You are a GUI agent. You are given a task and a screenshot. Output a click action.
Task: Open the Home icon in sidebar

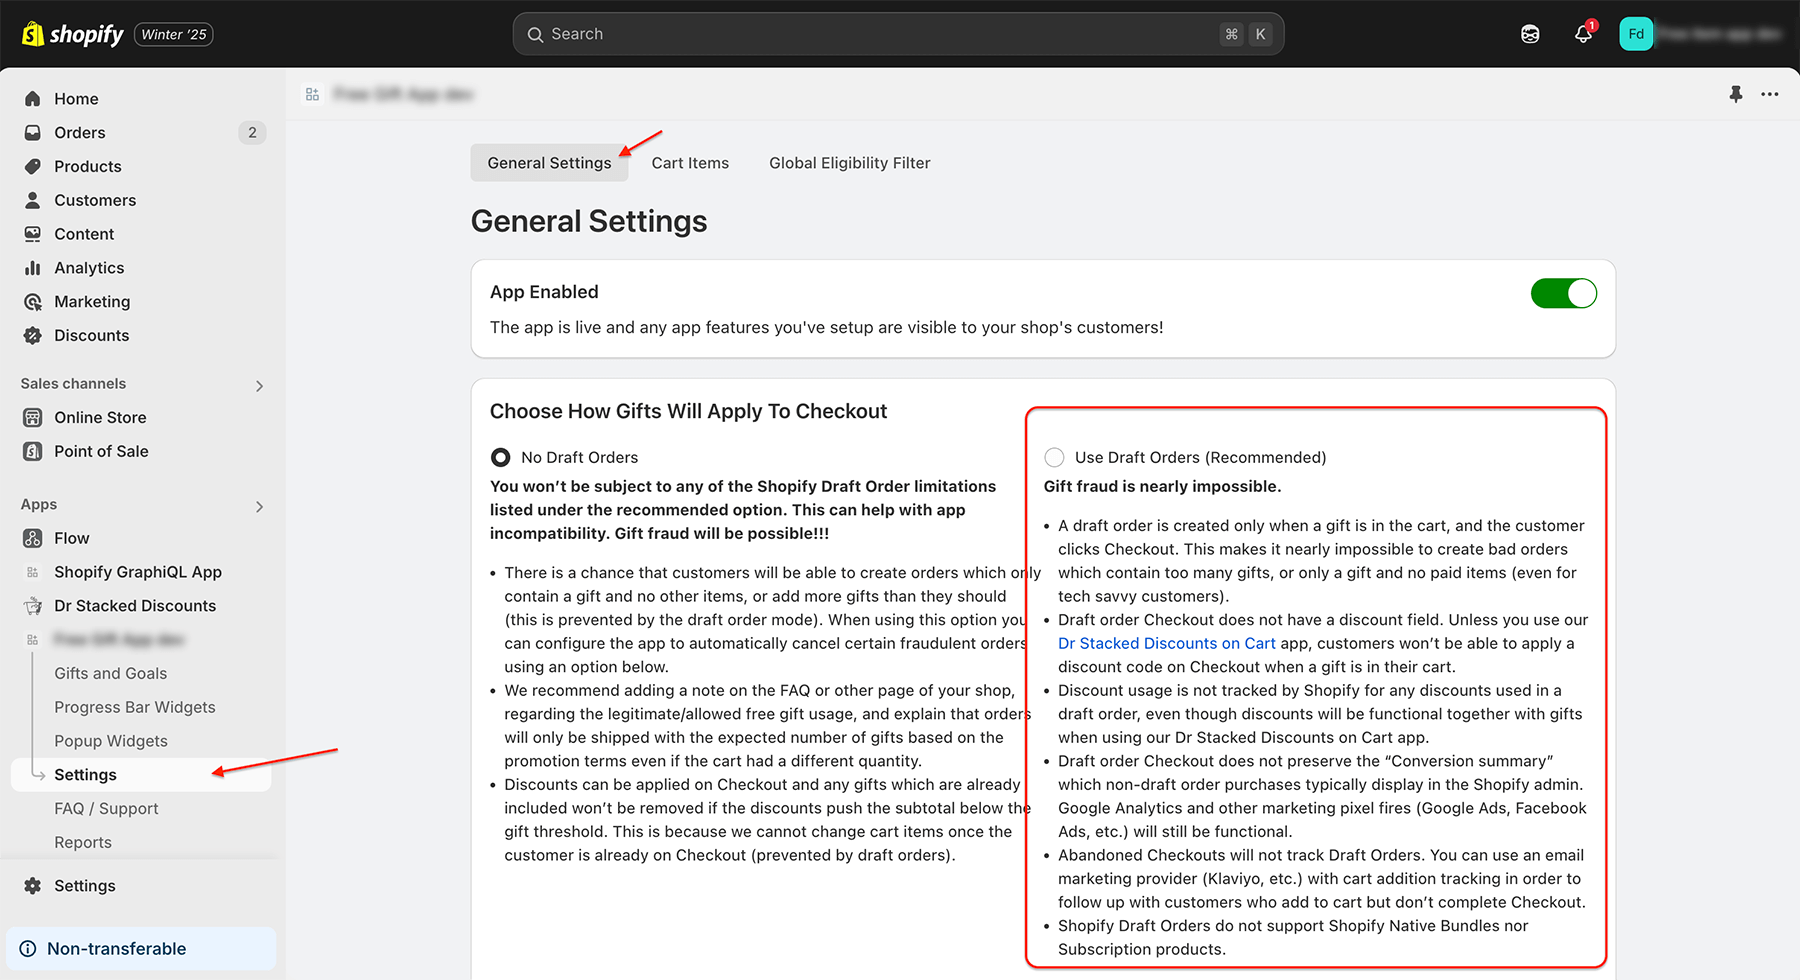[33, 98]
